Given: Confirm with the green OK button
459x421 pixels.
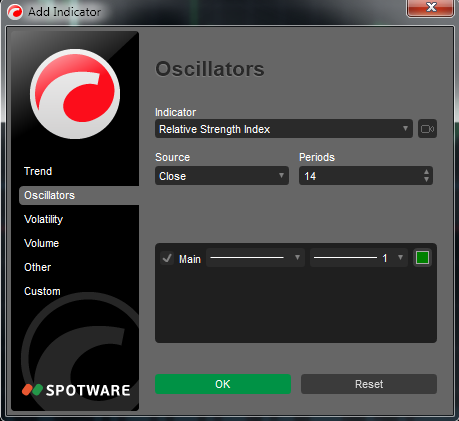Looking at the screenshot, I should 223,384.
